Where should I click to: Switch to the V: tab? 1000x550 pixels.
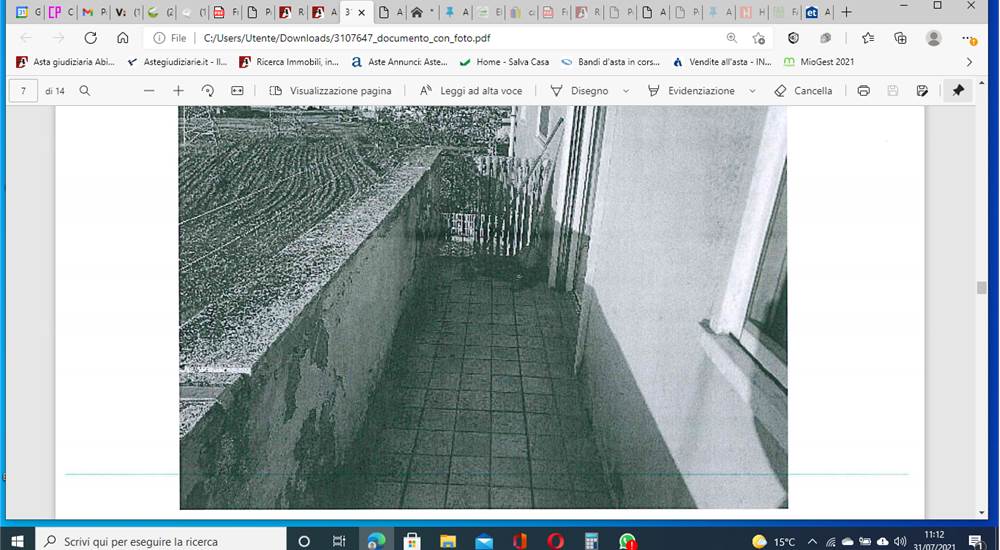pyautogui.click(x=127, y=12)
